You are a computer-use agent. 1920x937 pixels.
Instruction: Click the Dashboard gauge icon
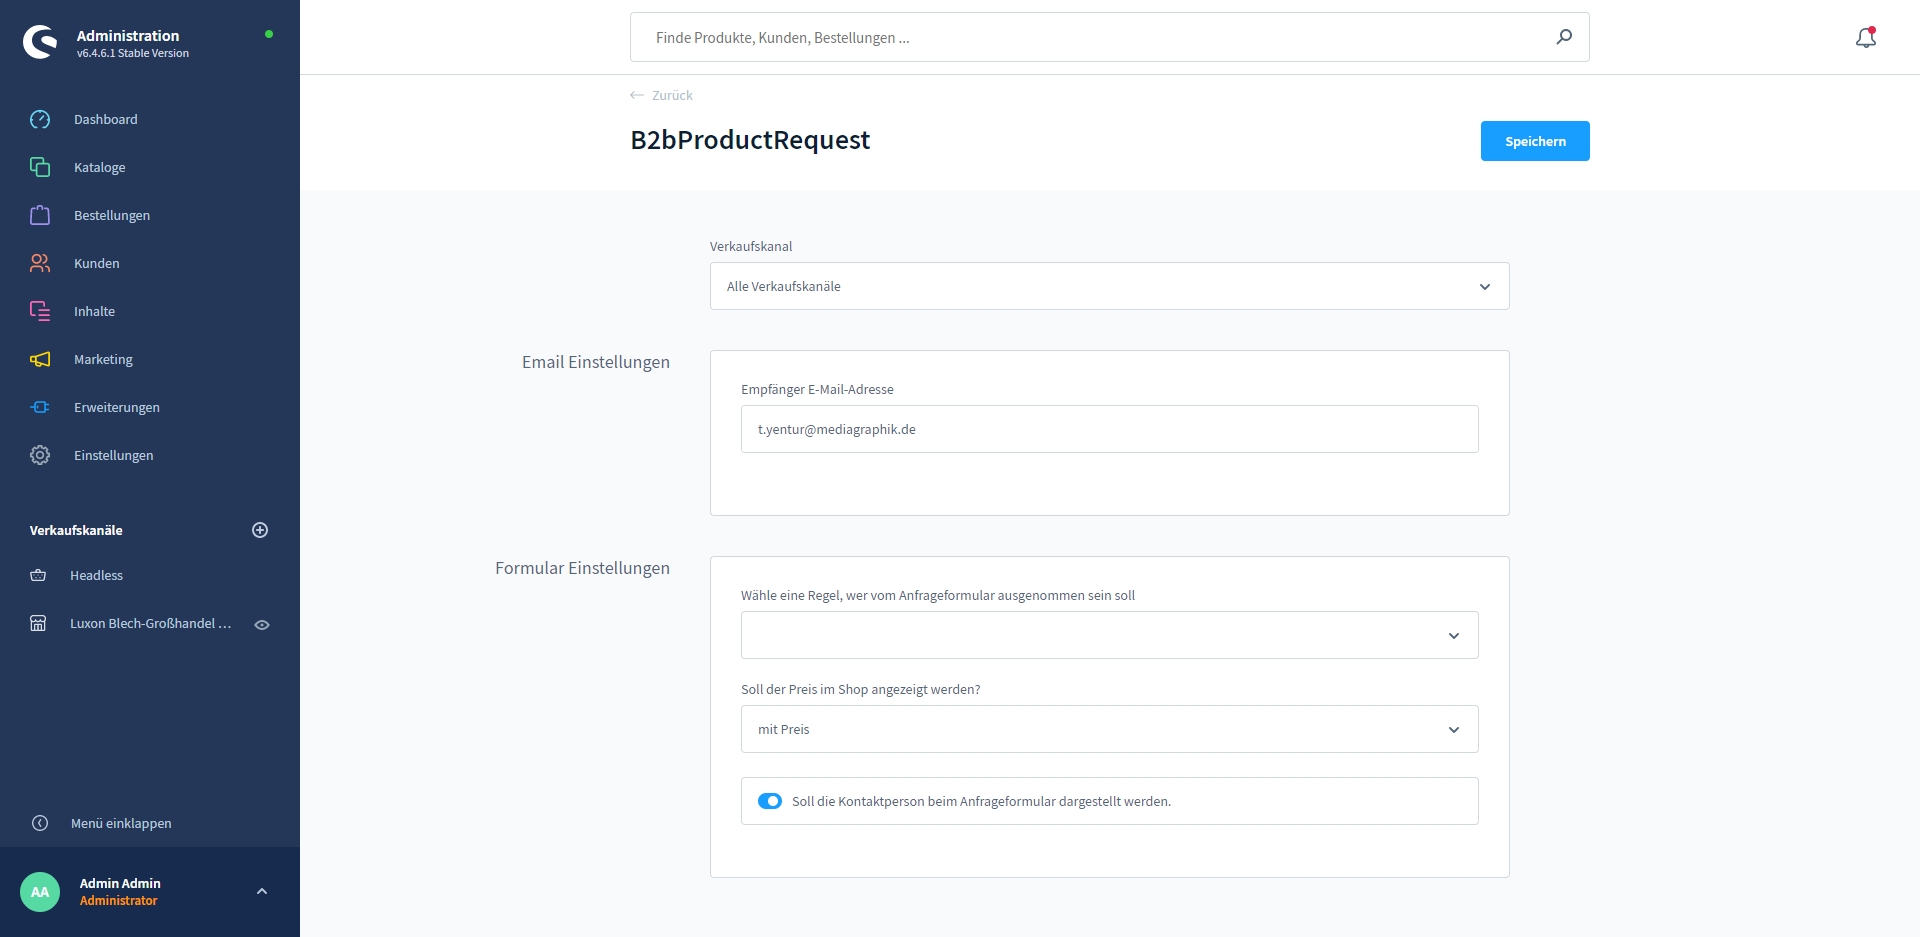40,120
